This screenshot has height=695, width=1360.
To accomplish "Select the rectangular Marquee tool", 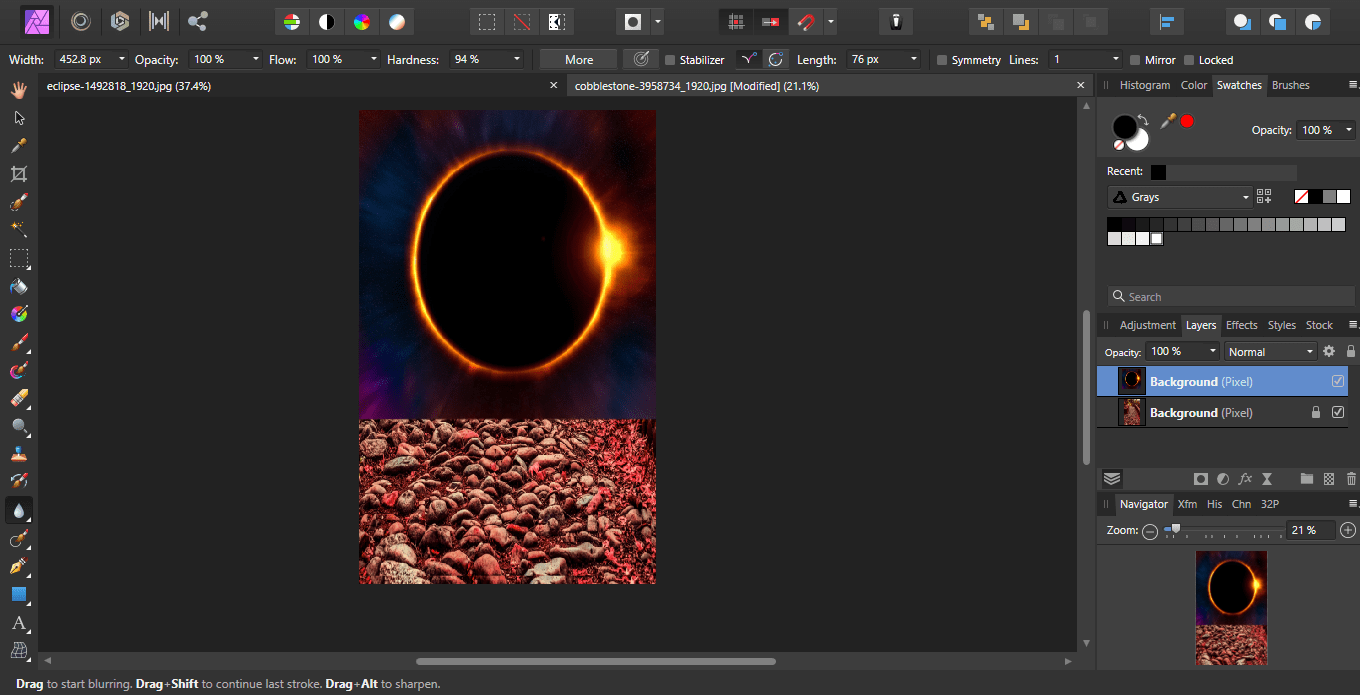I will [x=17, y=259].
